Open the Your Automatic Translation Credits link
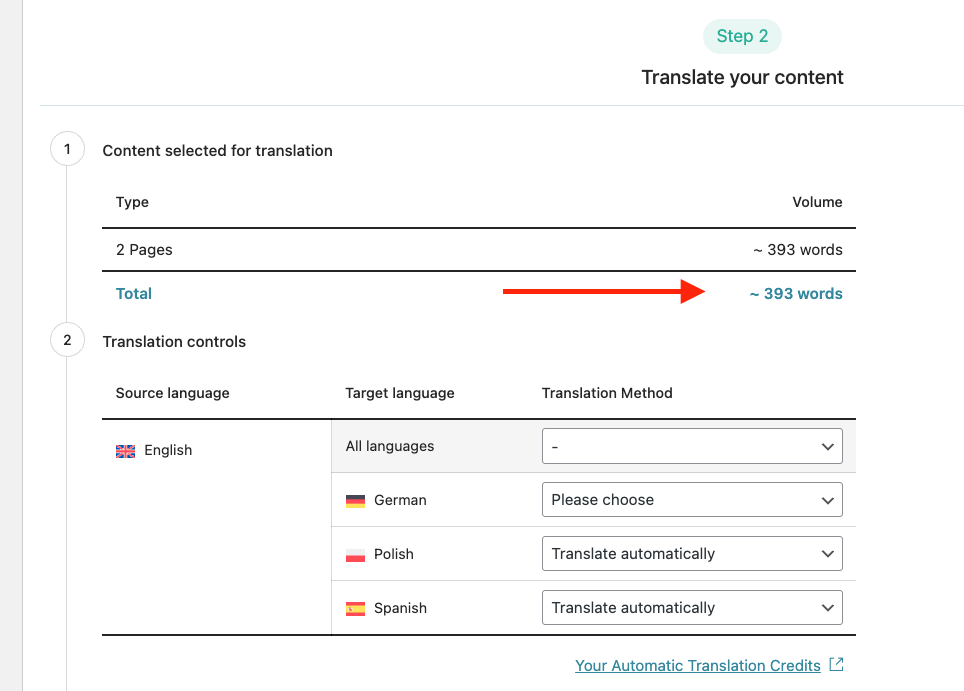964x691 pixels. point(698,666)
